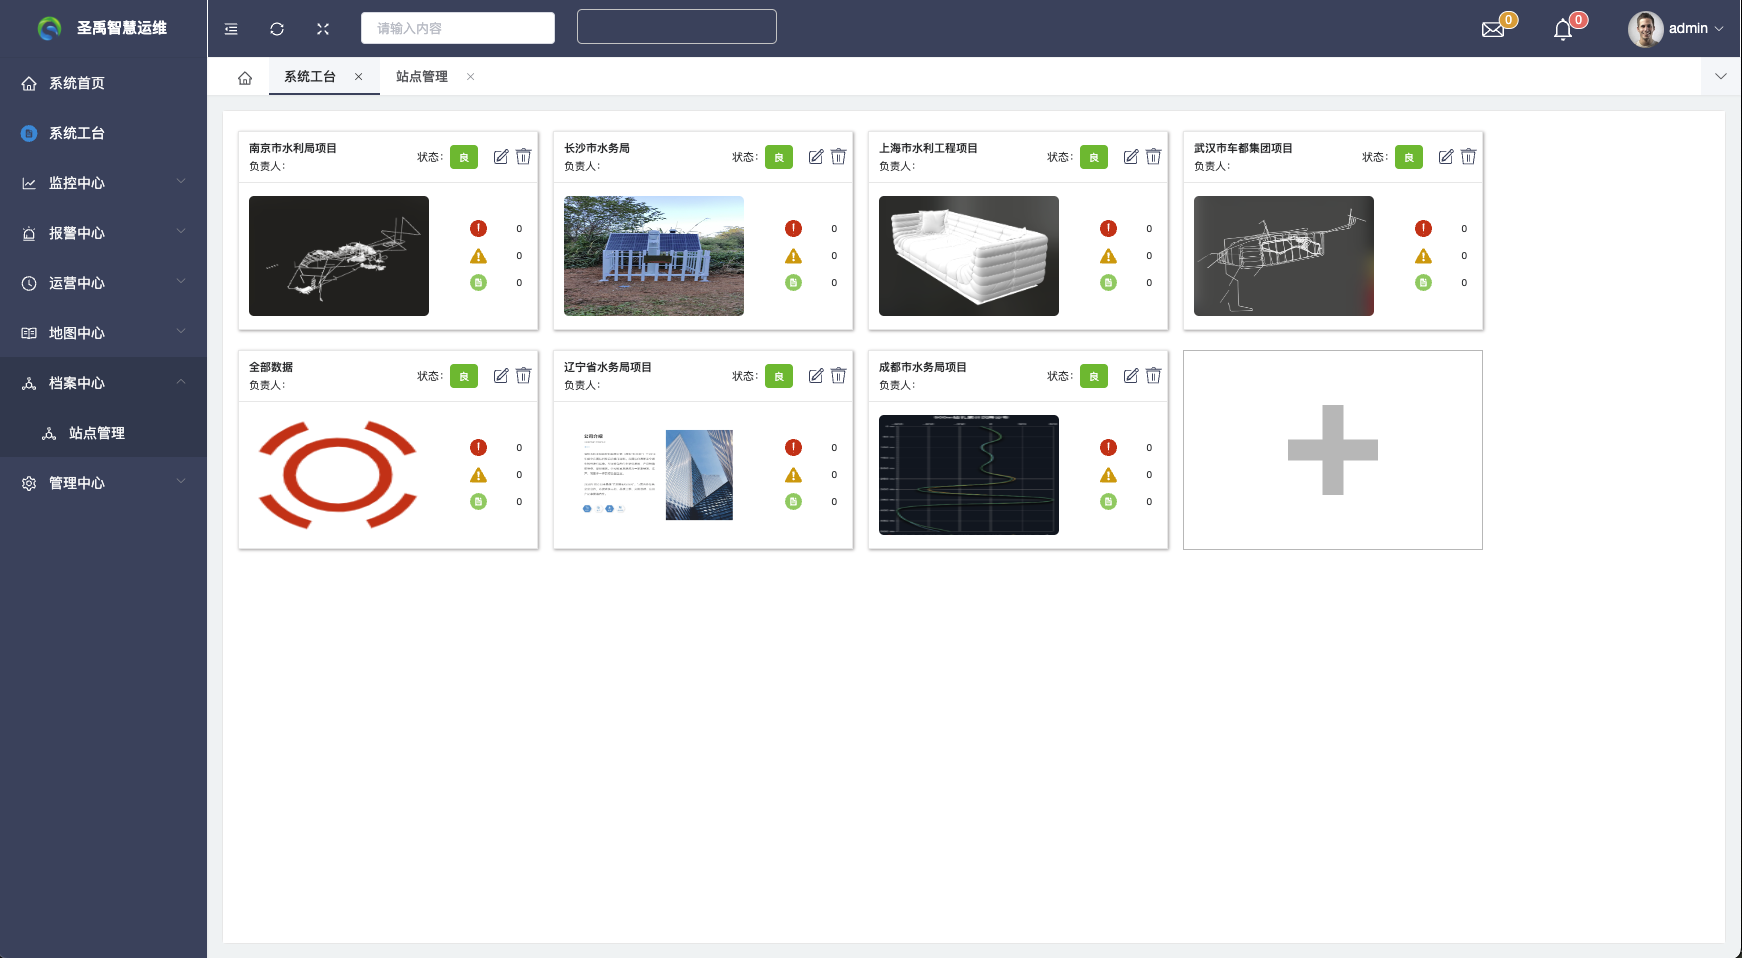Click the 请输入内容 search field

457,28
